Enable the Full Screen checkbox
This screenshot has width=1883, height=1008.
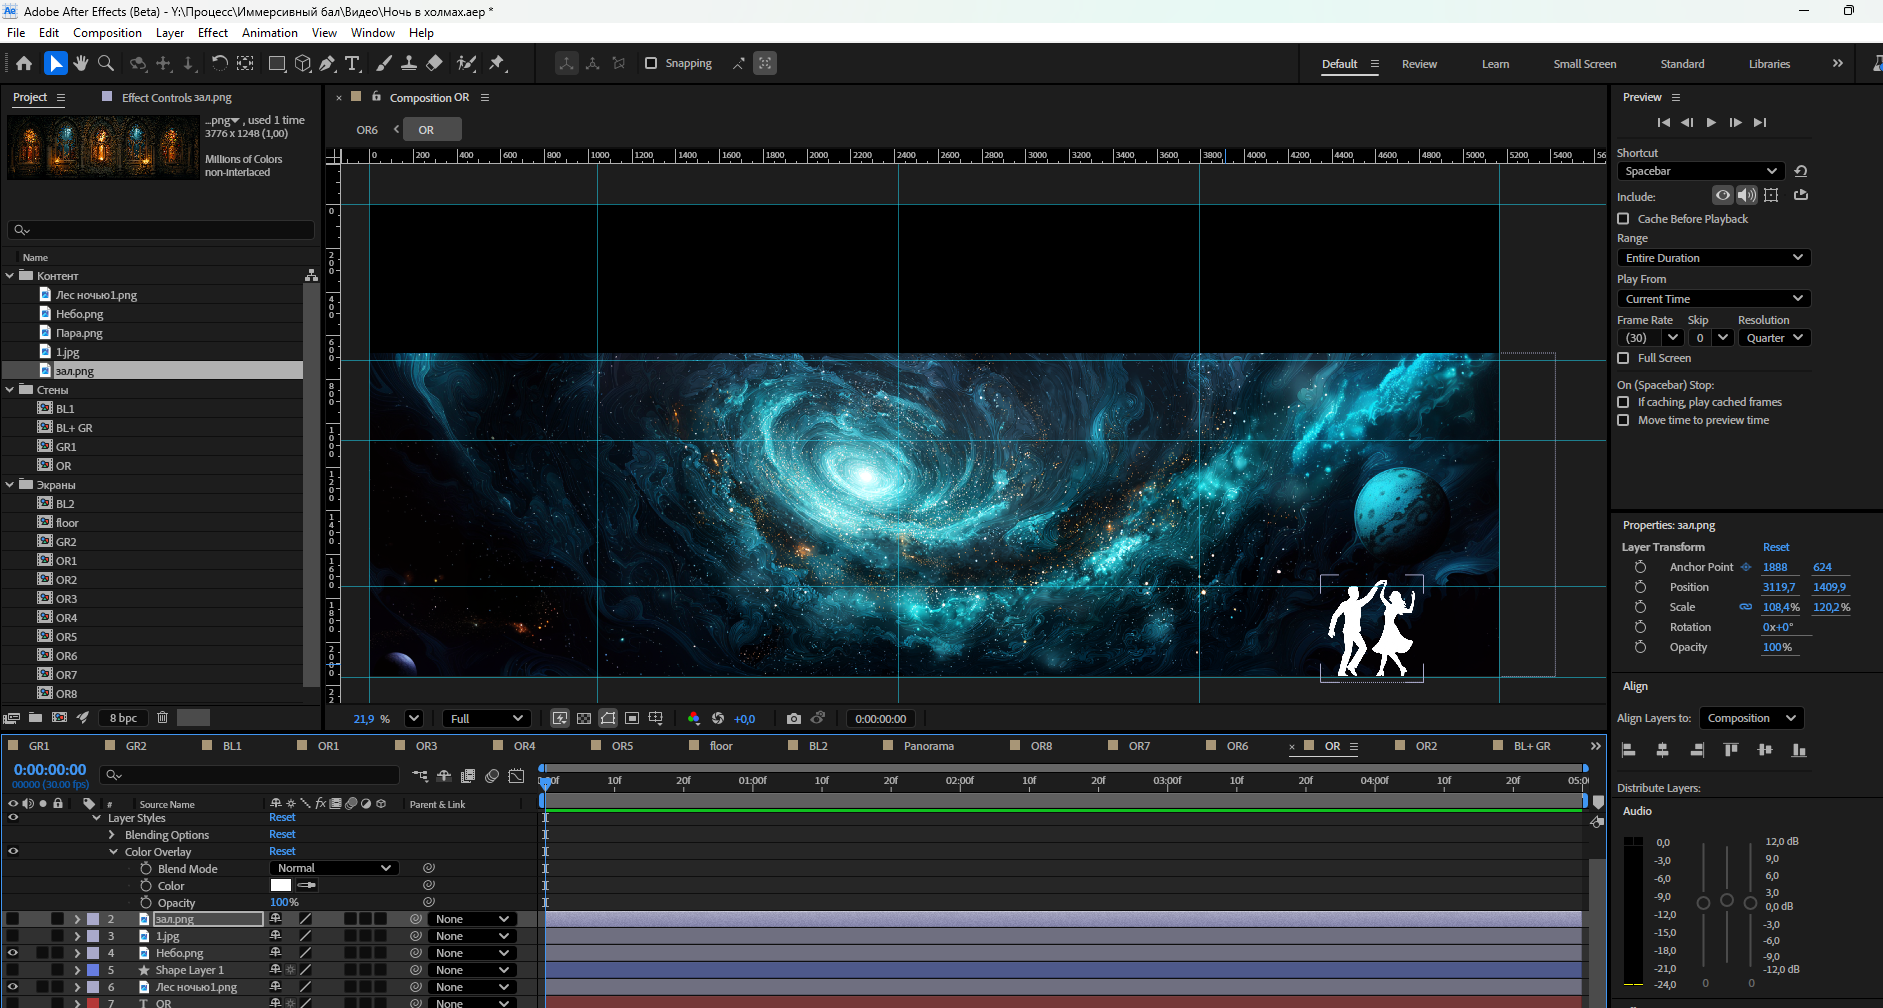pyautogui.click(x=1623, y=358)
